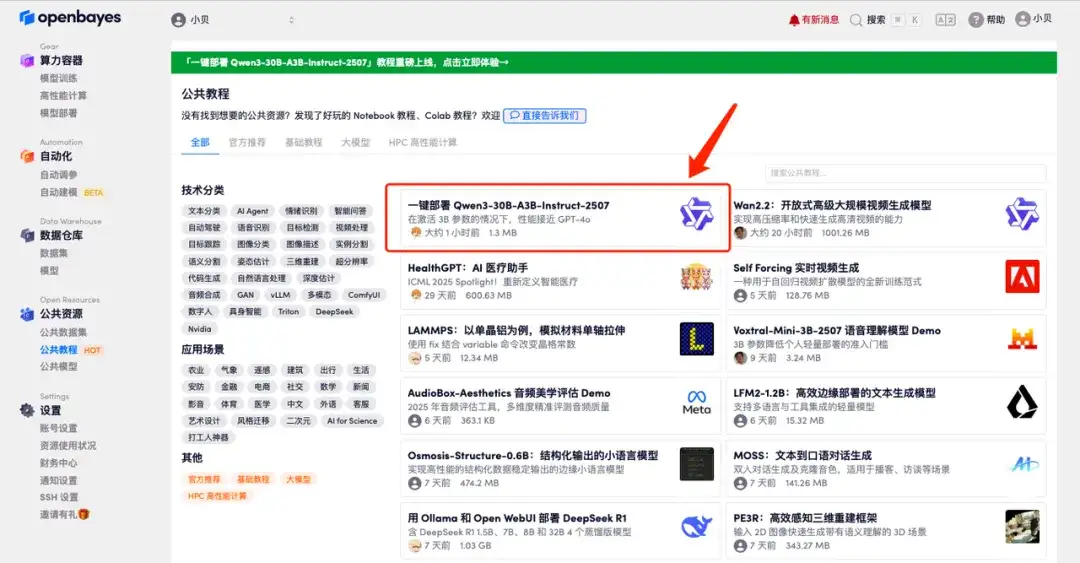The image size is (1080, 563).
Task: Click the Qwen logo on Qwen3-30B-A3B card
Action: pos(696,214)
